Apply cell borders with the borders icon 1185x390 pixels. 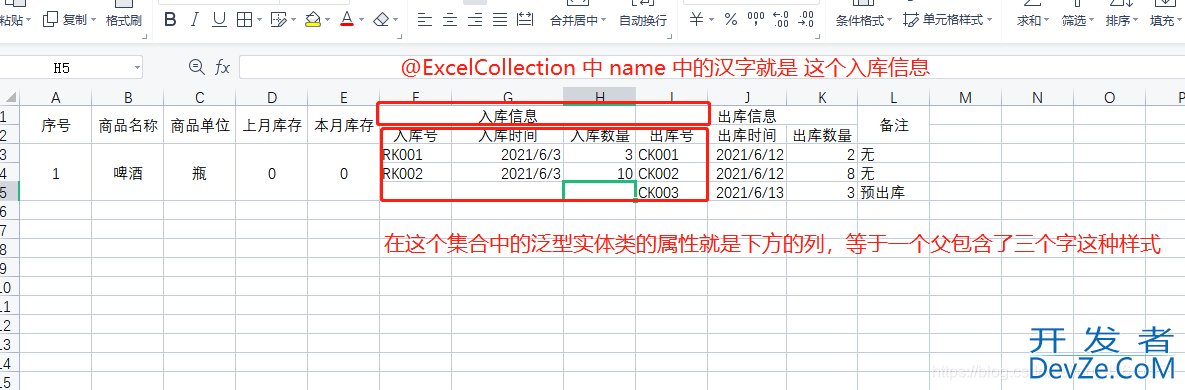(x=245, y=20)
